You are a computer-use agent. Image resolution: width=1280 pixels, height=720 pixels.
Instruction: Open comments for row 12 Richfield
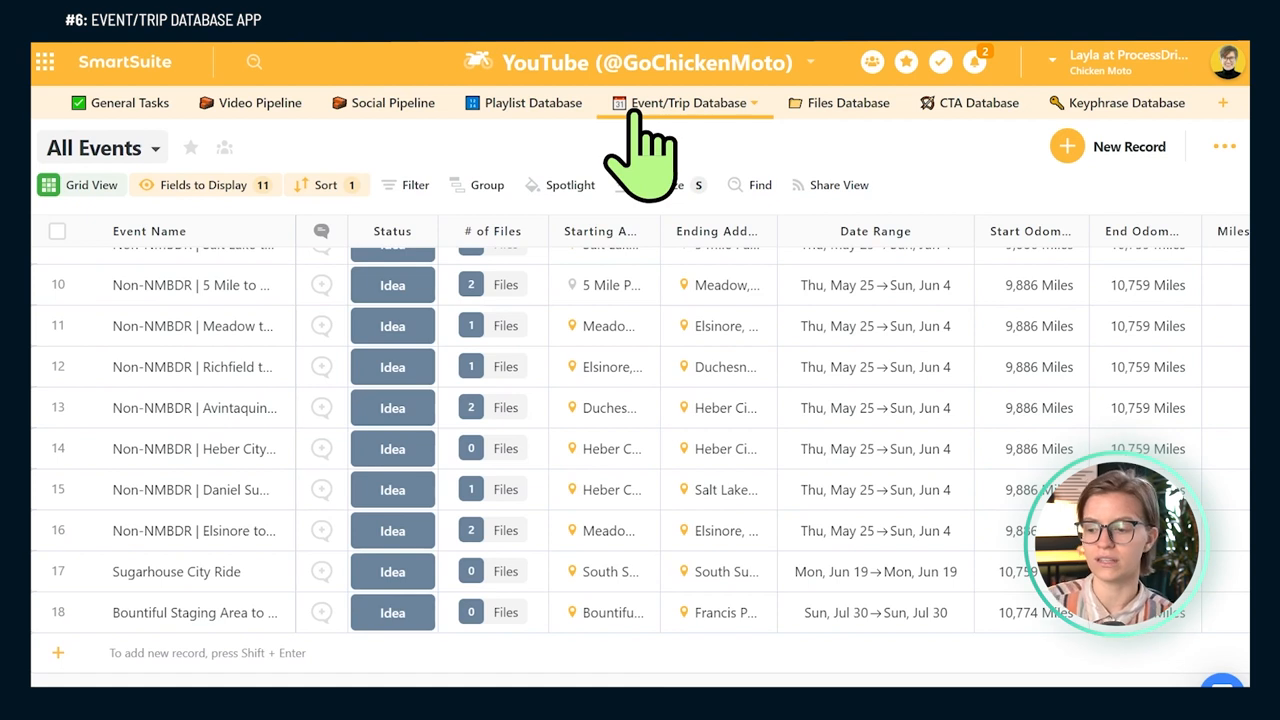(x=321, y=367)
